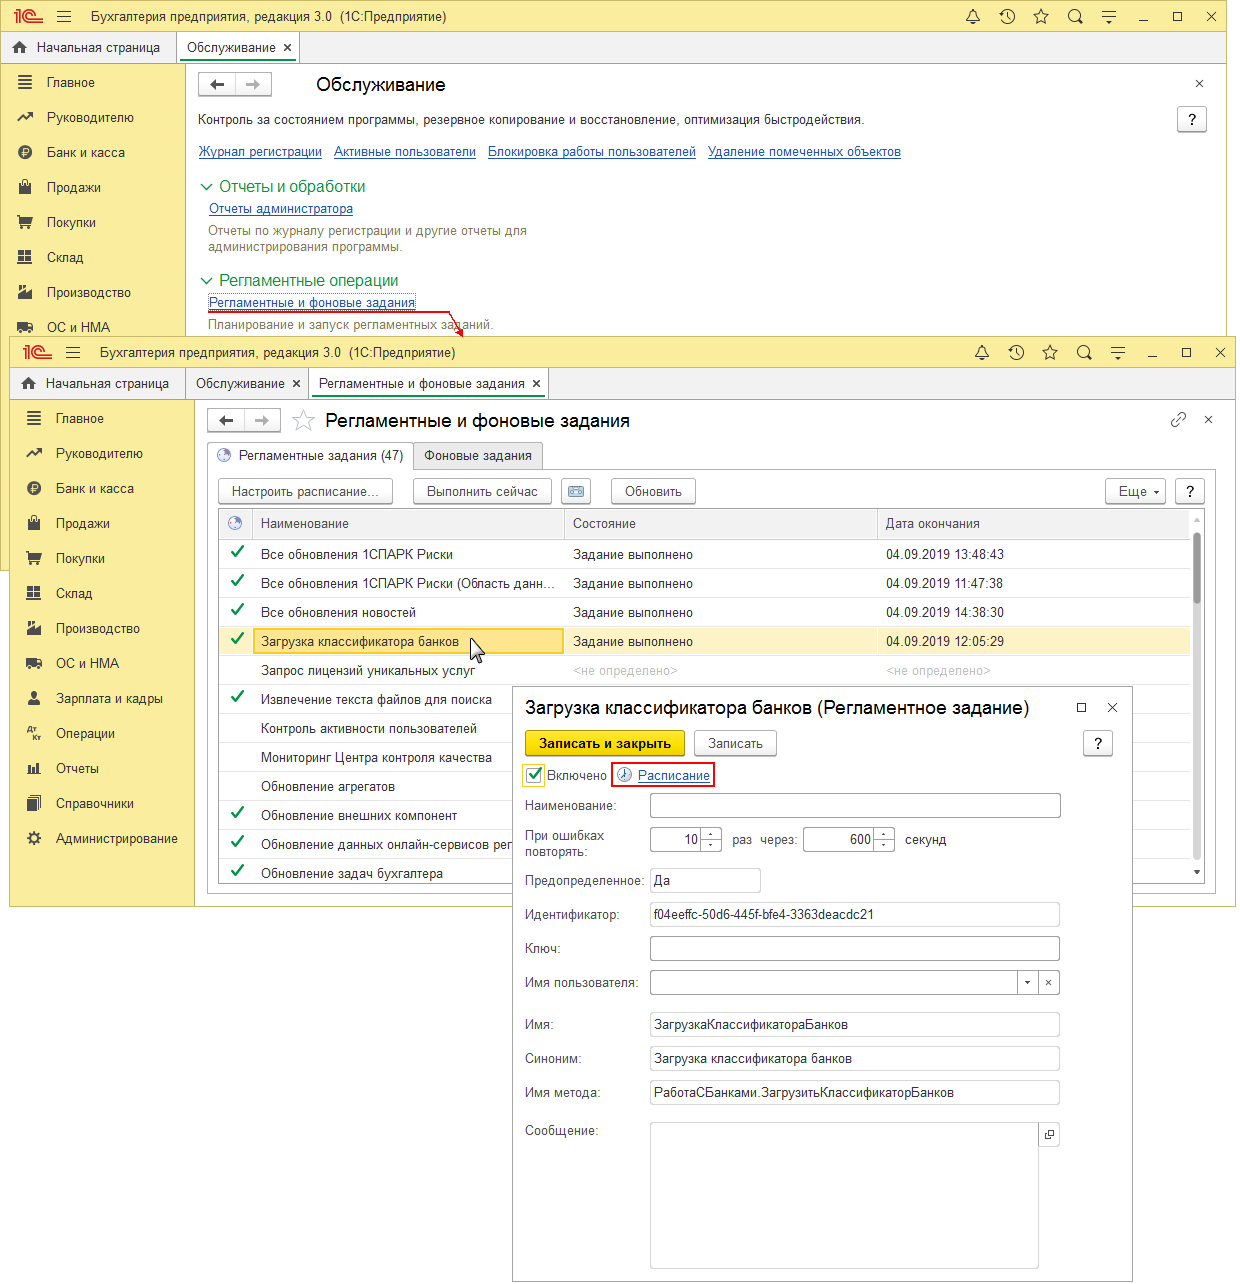
Task: Get link to the Регламентные и фоновые задания page
Action: [x=1178, y=420]
